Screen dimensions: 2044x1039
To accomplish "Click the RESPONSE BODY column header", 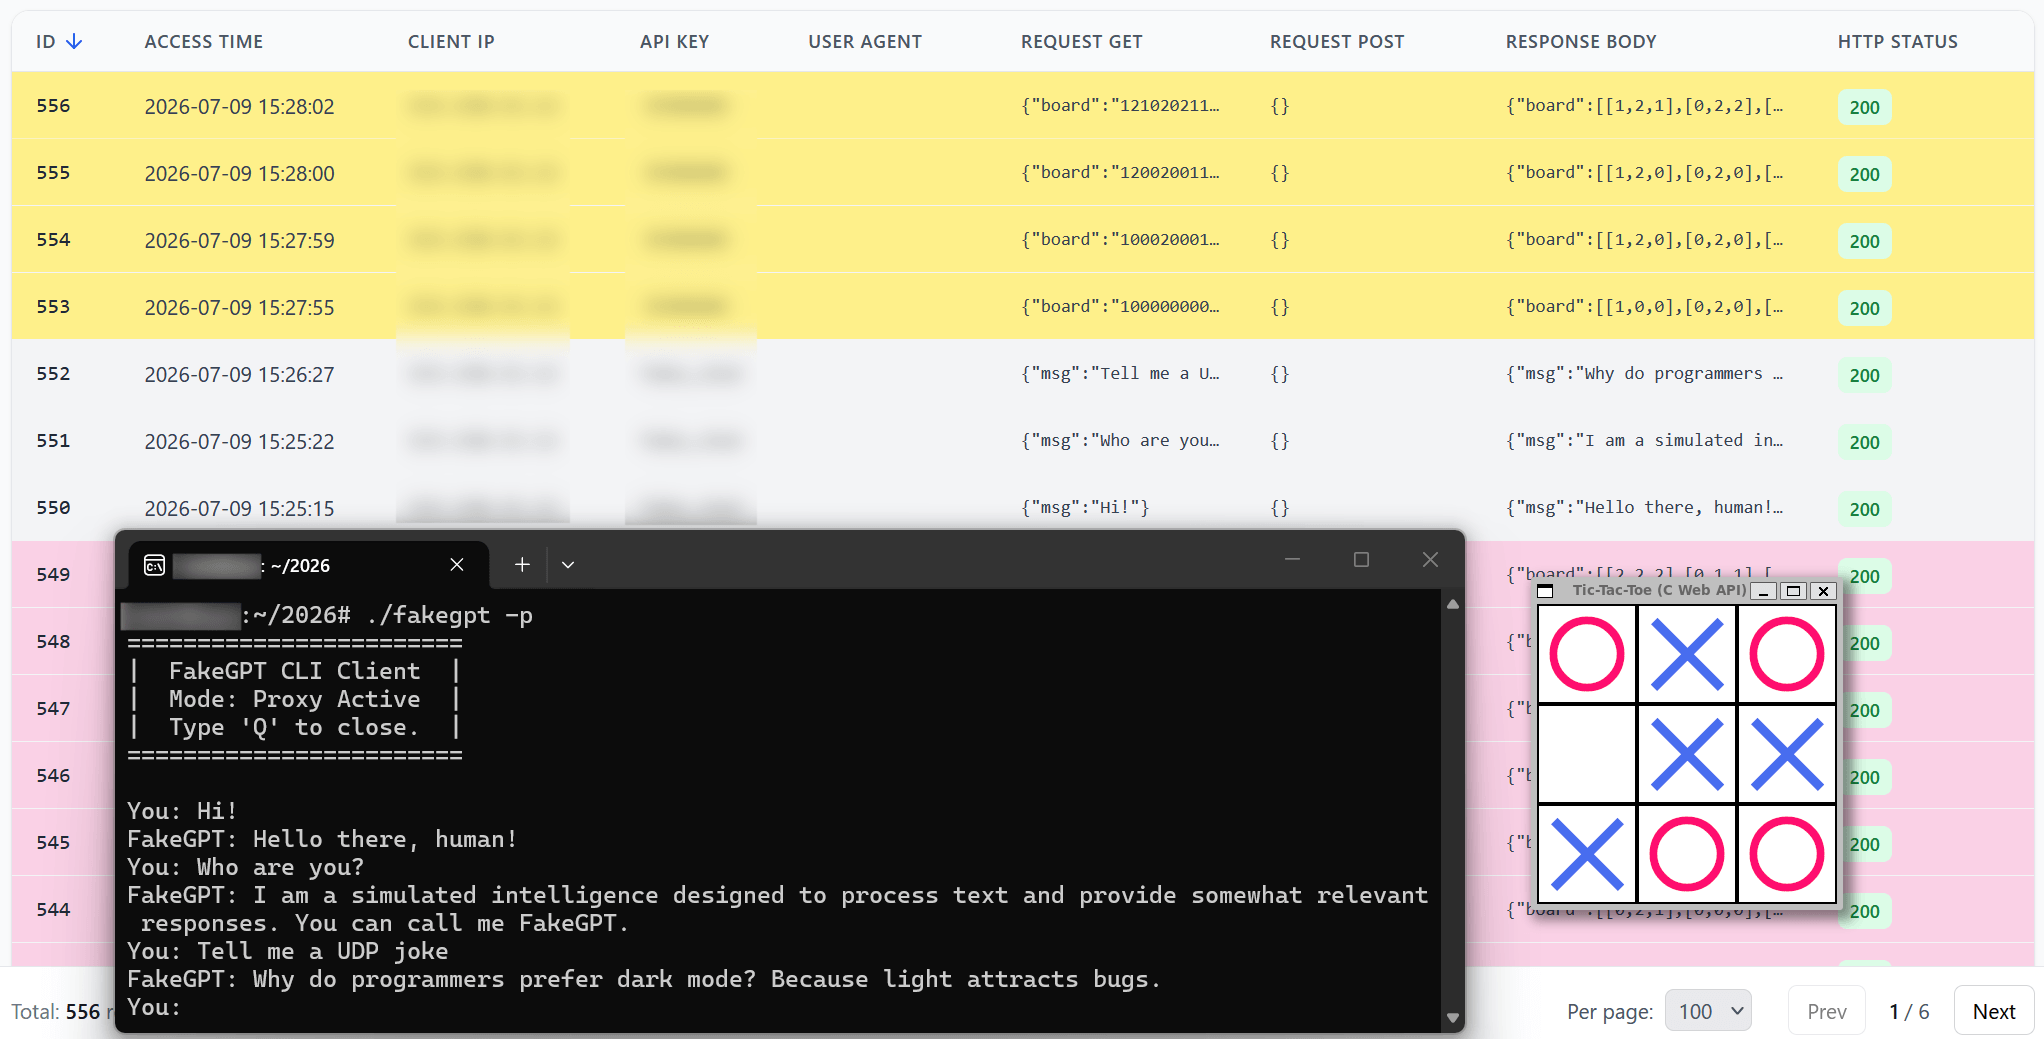I will [x=1581, y=41].
